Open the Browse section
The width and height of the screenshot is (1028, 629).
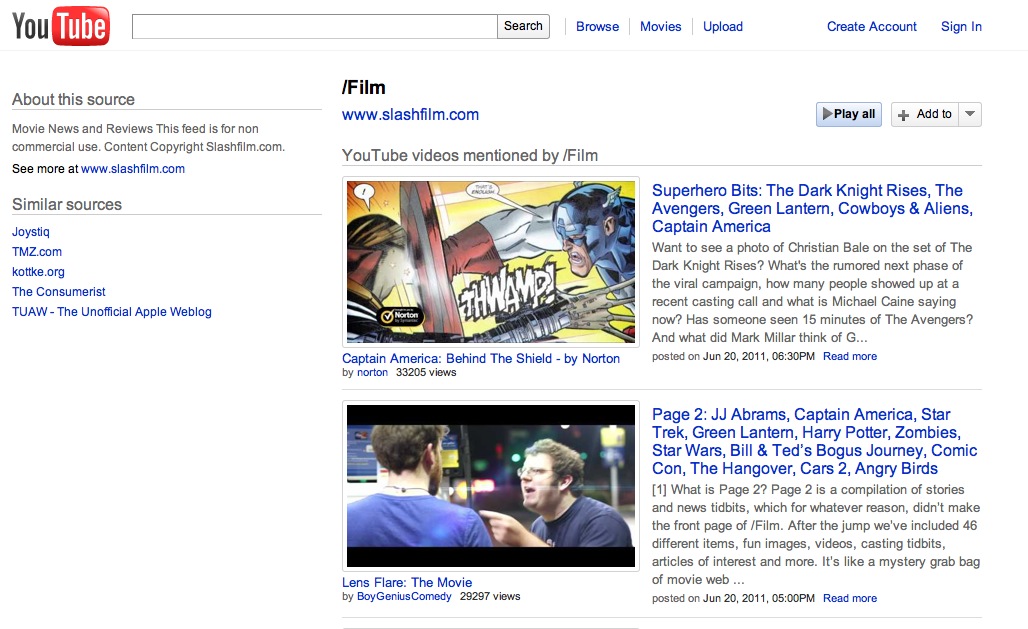tap(597, 27)
